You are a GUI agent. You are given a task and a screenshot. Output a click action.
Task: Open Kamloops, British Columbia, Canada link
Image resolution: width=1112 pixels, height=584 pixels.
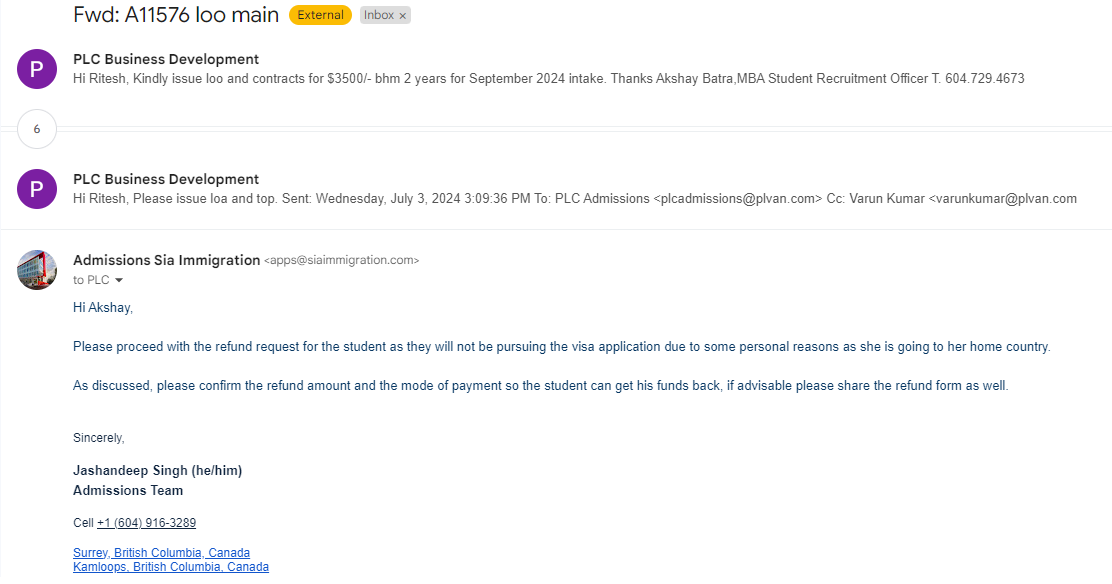pos(171,567)
